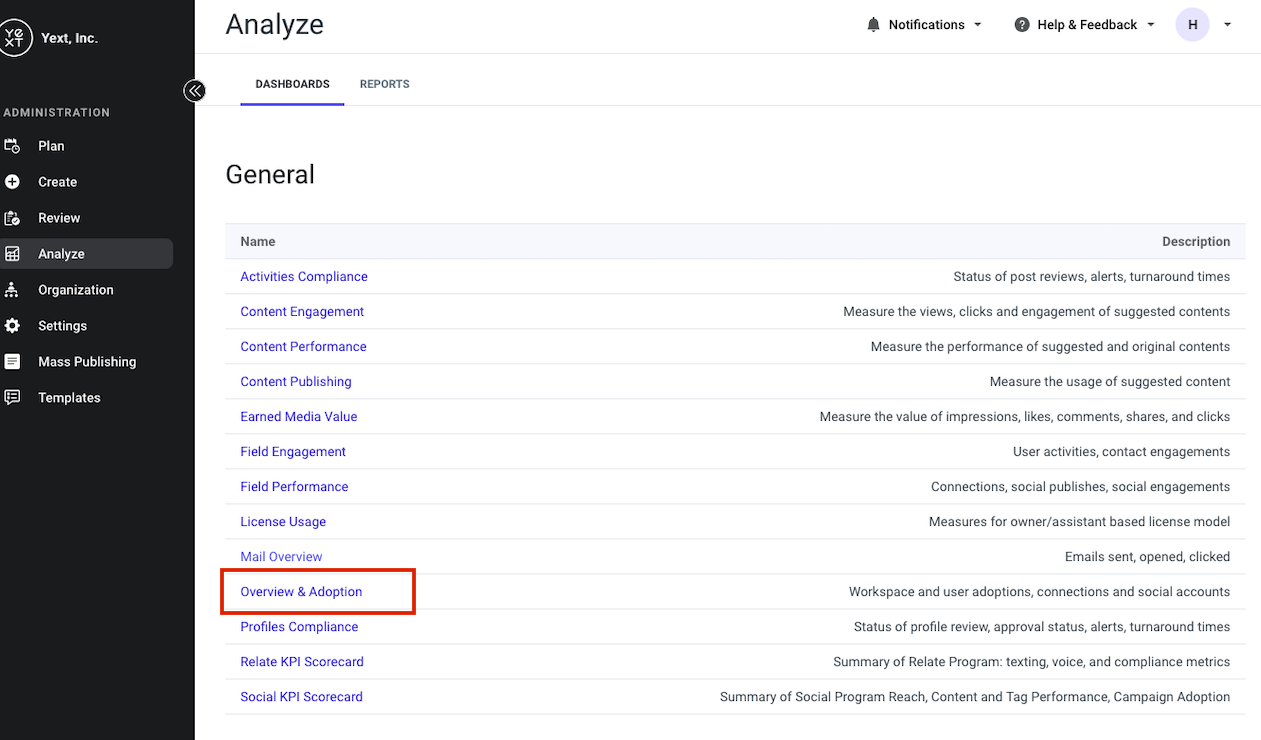Click the Notifications bell icon
The width and height of the screenshot is (1261, 740).
[x=874, y=25]
